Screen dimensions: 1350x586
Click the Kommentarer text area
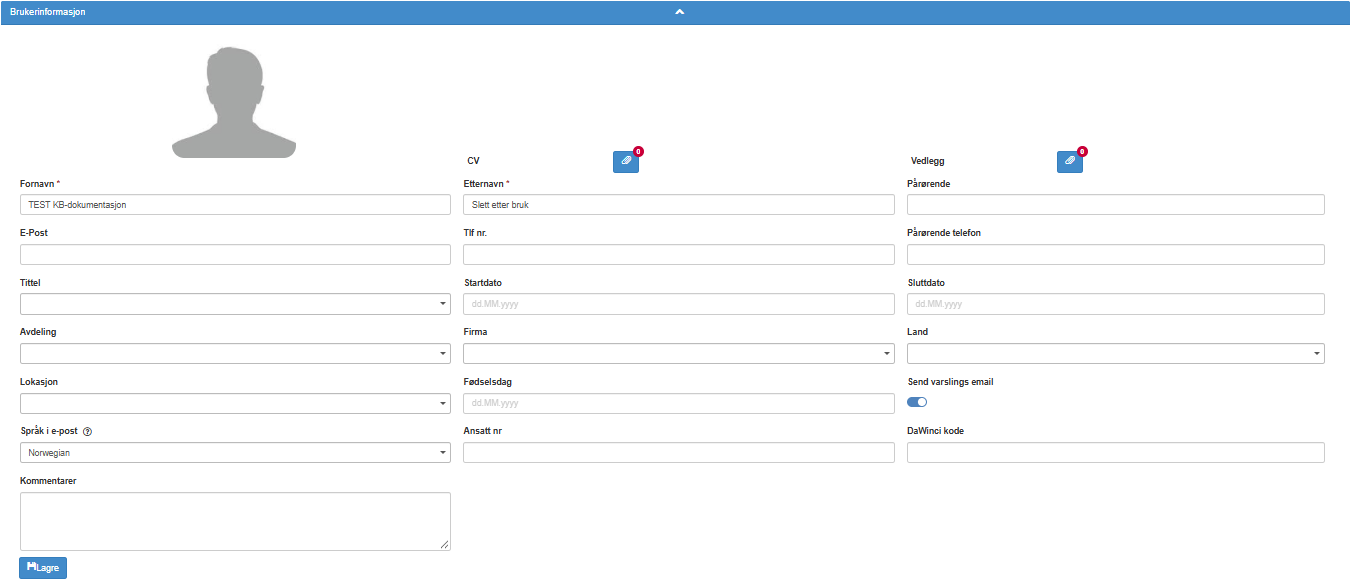coord(235,521)
